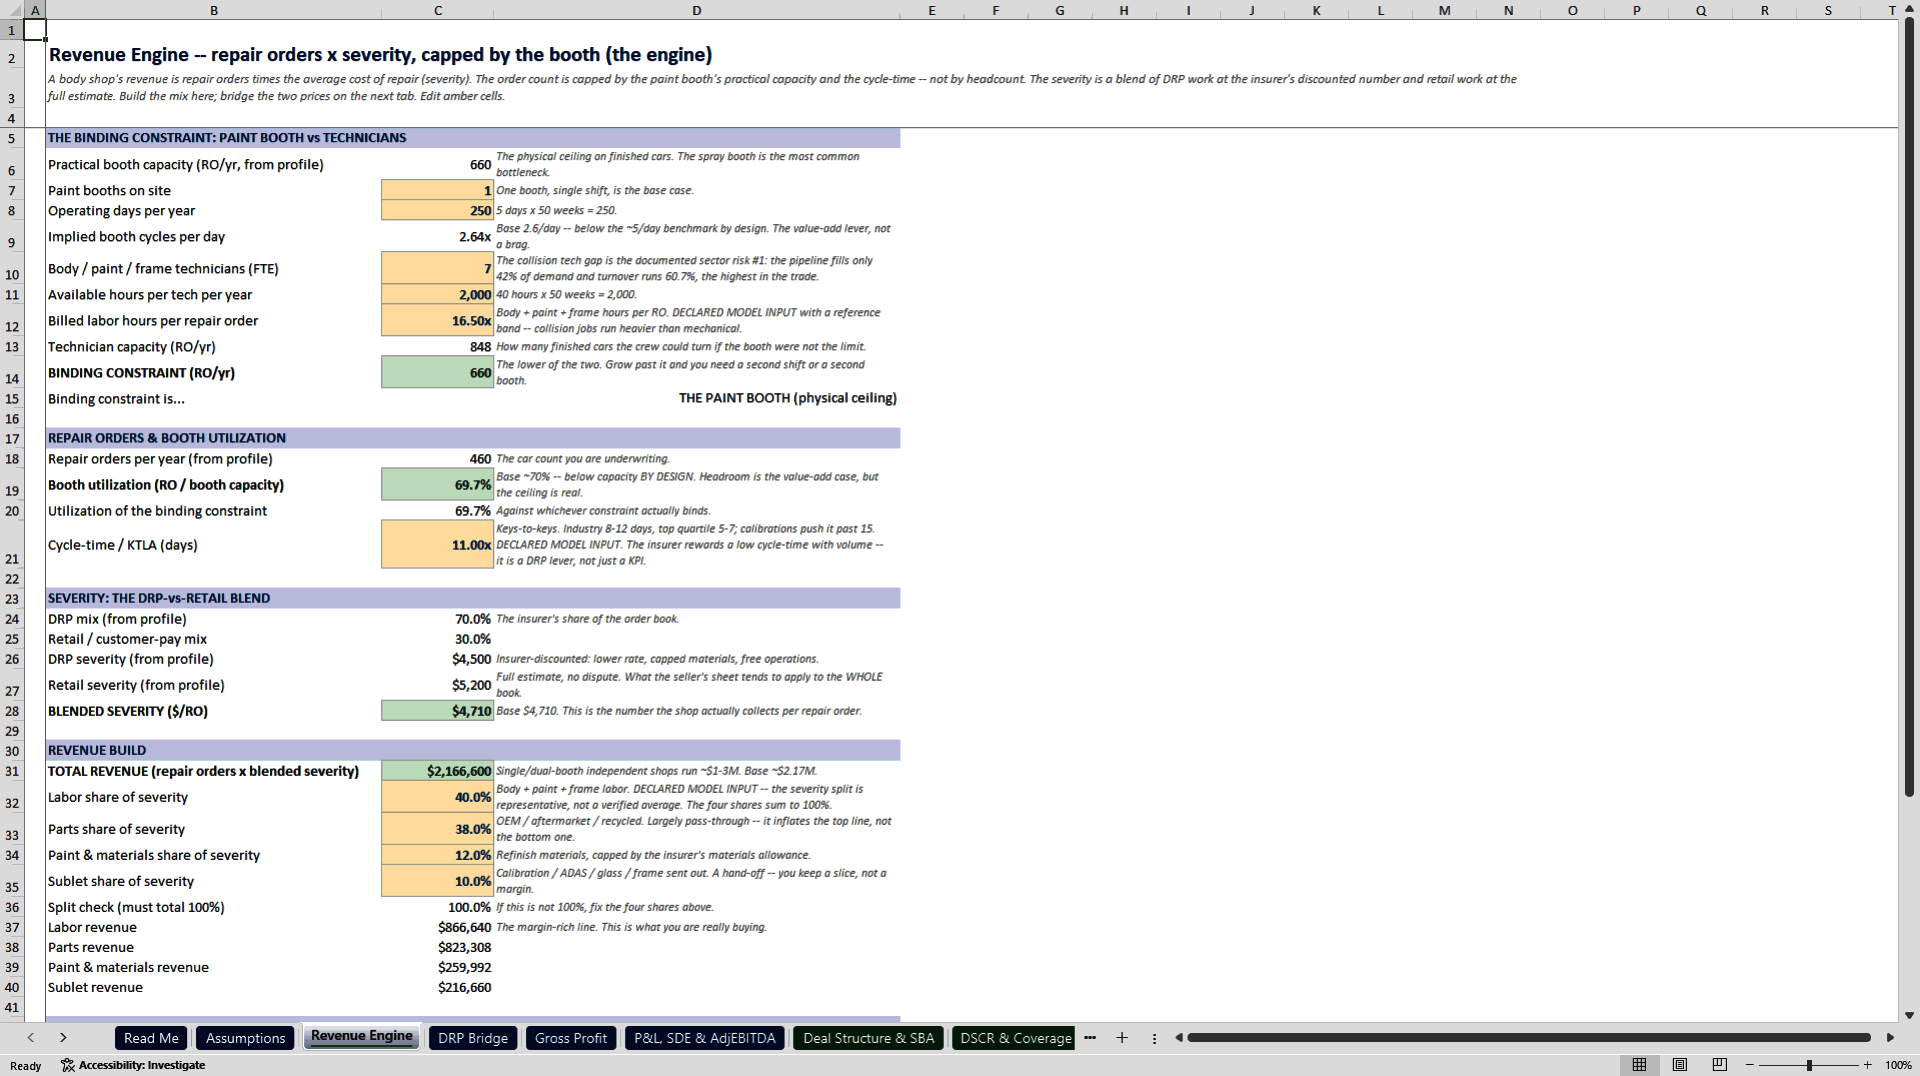This screenshot has width=1920, height=1076.
Task: Show more hidden sheet tabs ellipsis
Action: (1090, 1038)
